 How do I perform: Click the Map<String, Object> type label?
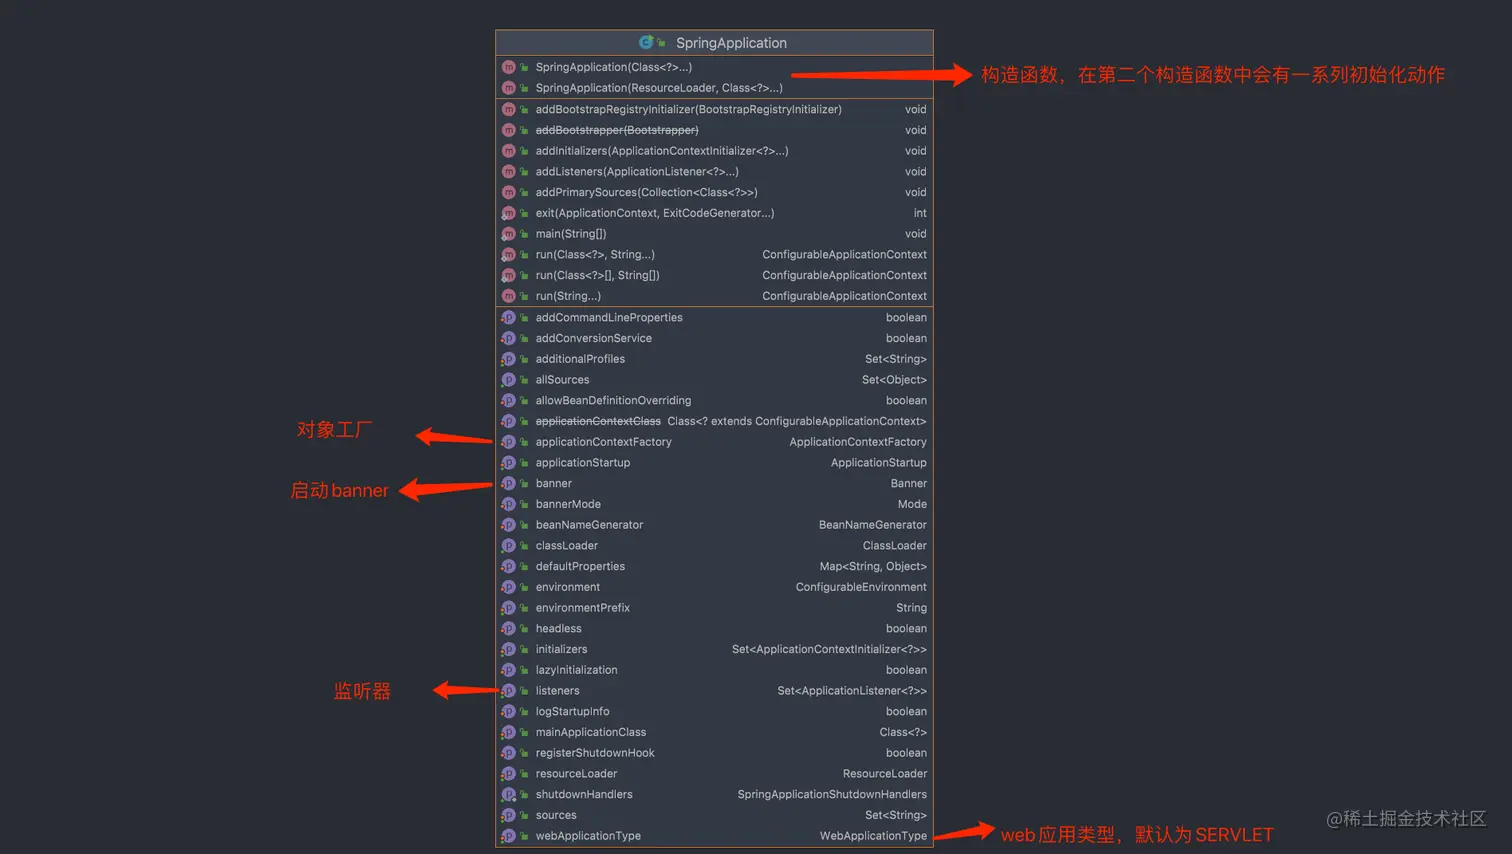pos(873,566)
